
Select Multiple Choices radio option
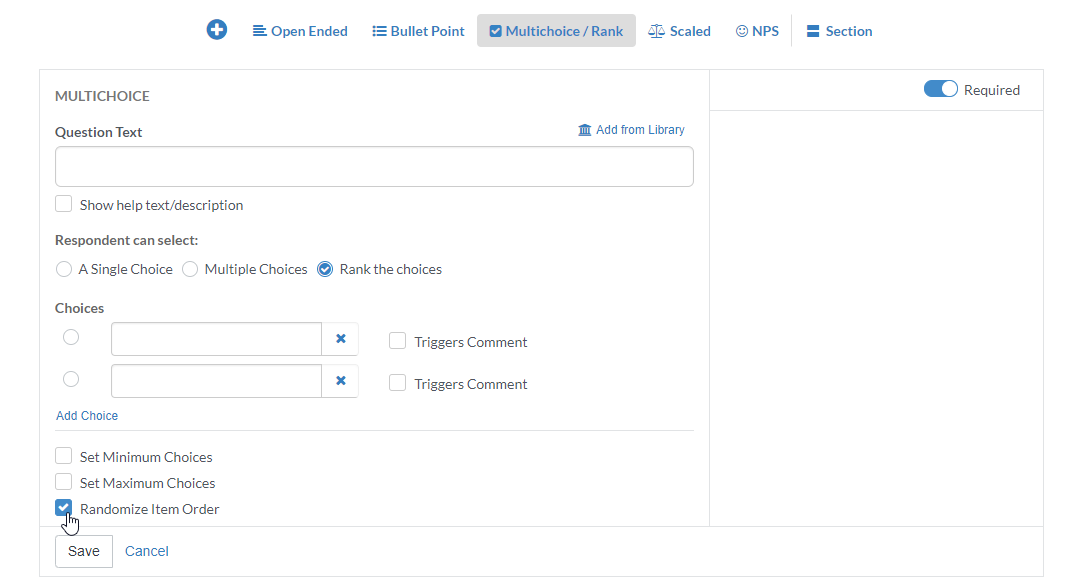190,269
